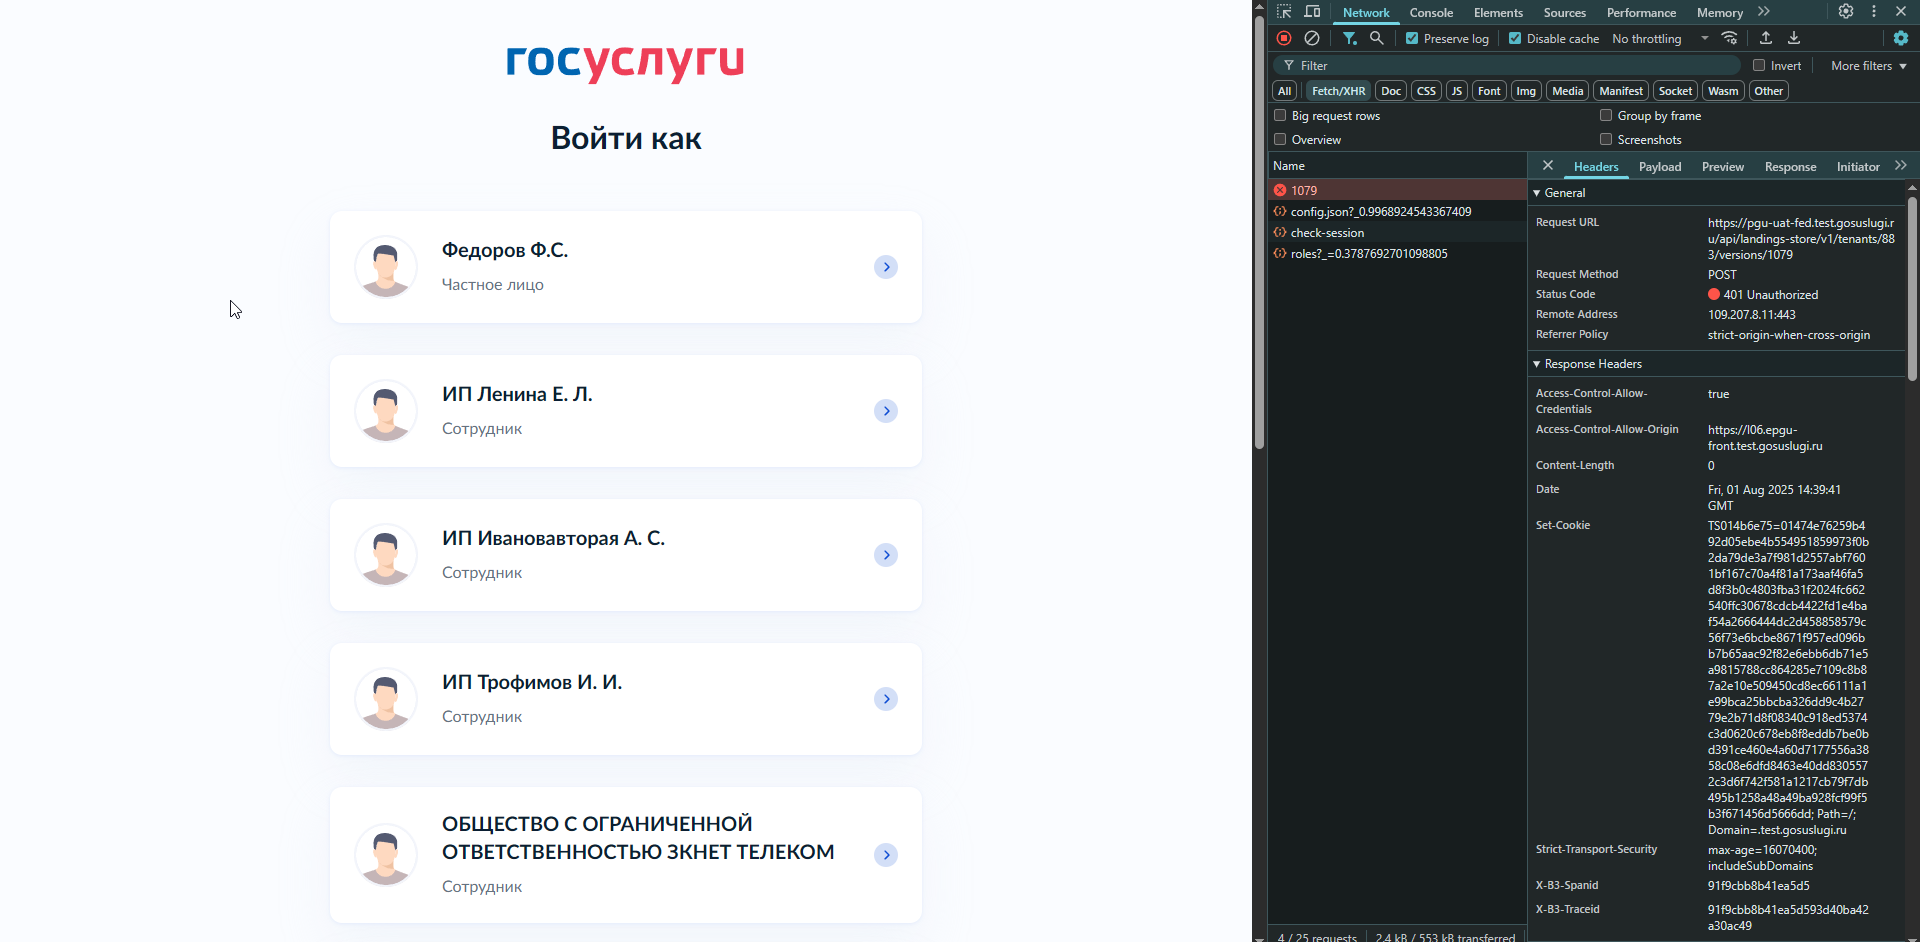This screenshot has width=1920, height=942.
Task: Filter requests by JS type
Action: (x=1457, y=91)
